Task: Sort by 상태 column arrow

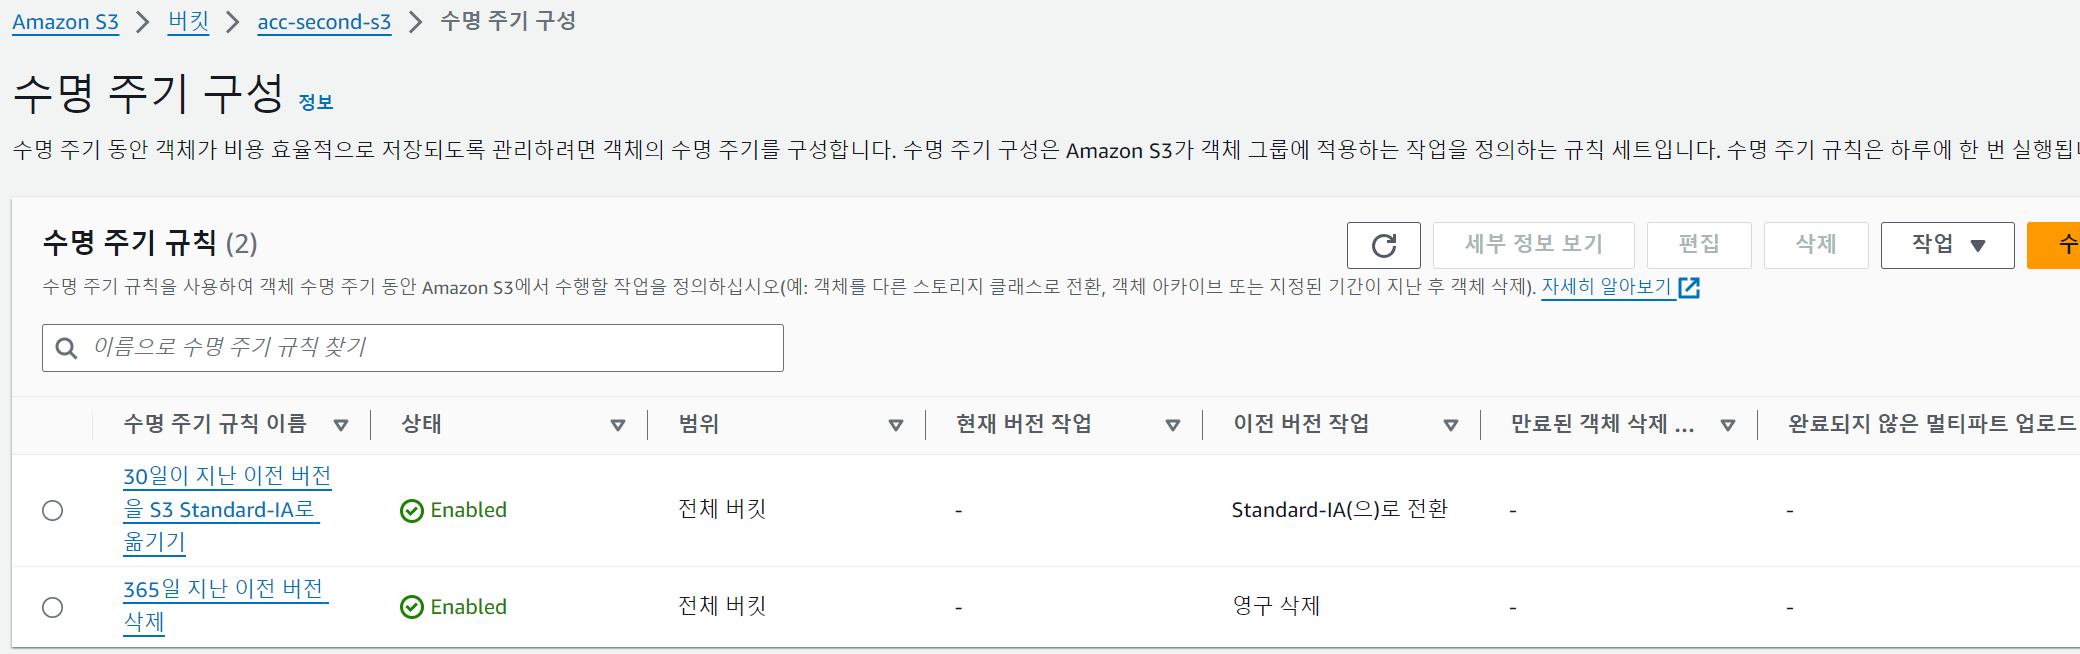Action: (x=618, y=425)
